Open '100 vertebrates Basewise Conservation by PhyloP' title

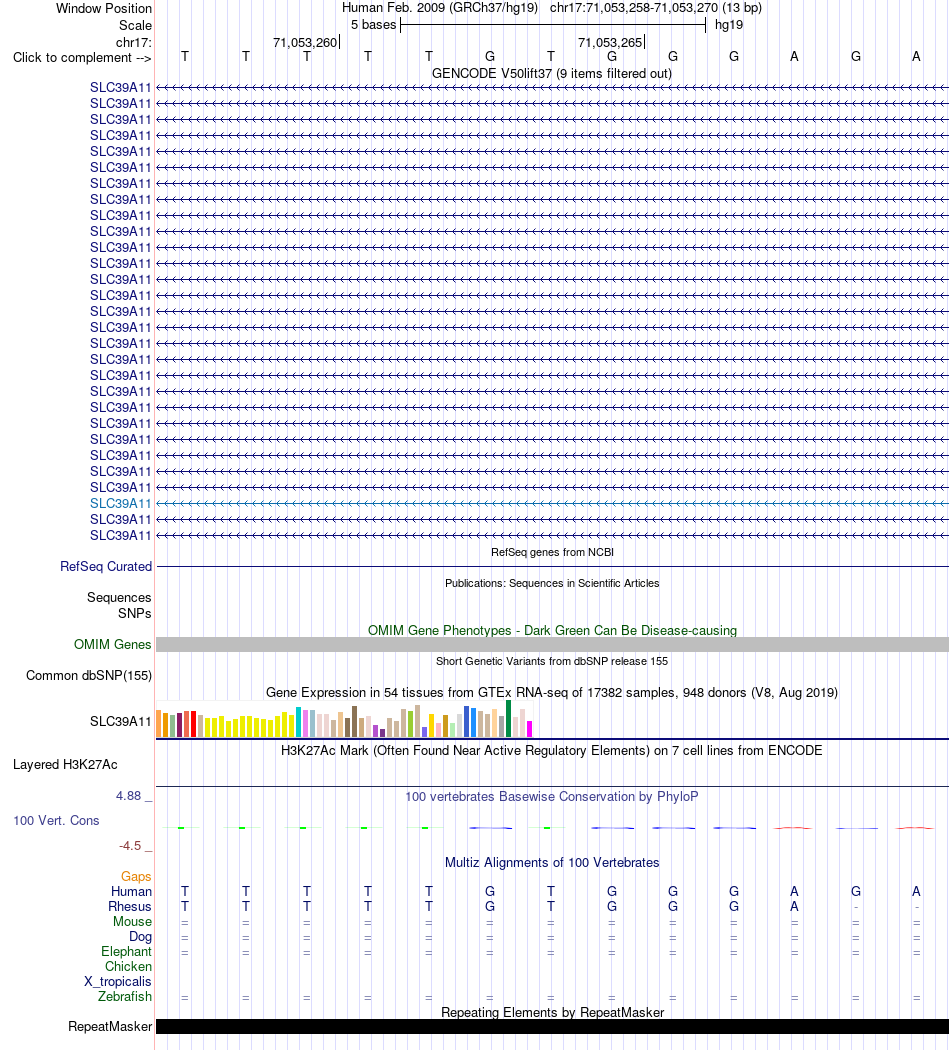point(552,797)
